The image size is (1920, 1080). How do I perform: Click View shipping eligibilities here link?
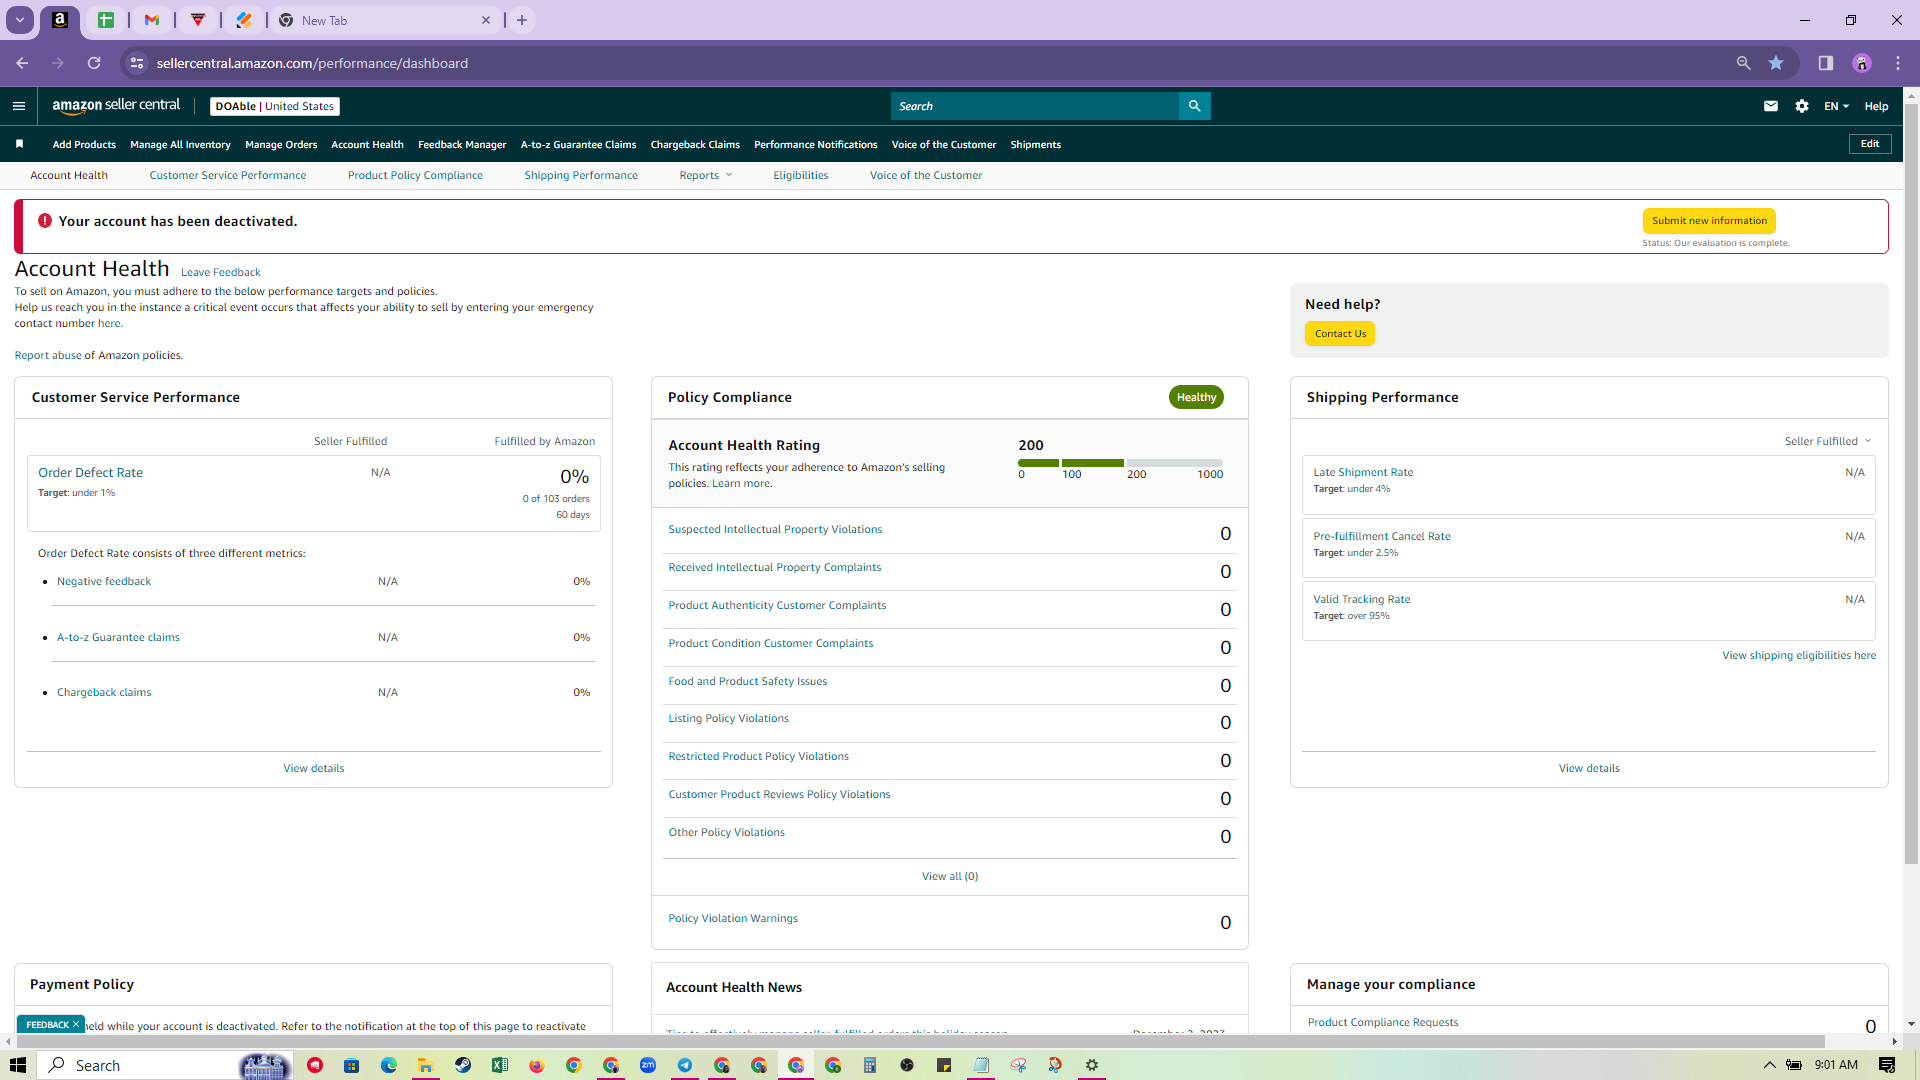1799,655
